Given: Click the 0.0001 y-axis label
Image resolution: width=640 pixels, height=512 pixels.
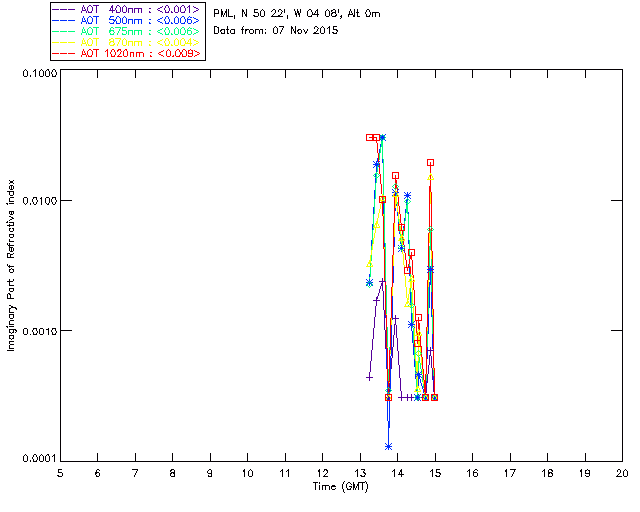Looking at the screenshot, I should pos(39,459).
